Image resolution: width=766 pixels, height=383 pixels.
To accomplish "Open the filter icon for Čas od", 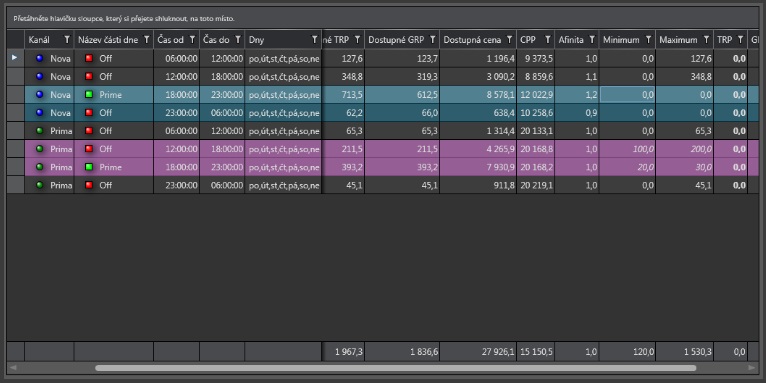I will click(x=192, y=40).
